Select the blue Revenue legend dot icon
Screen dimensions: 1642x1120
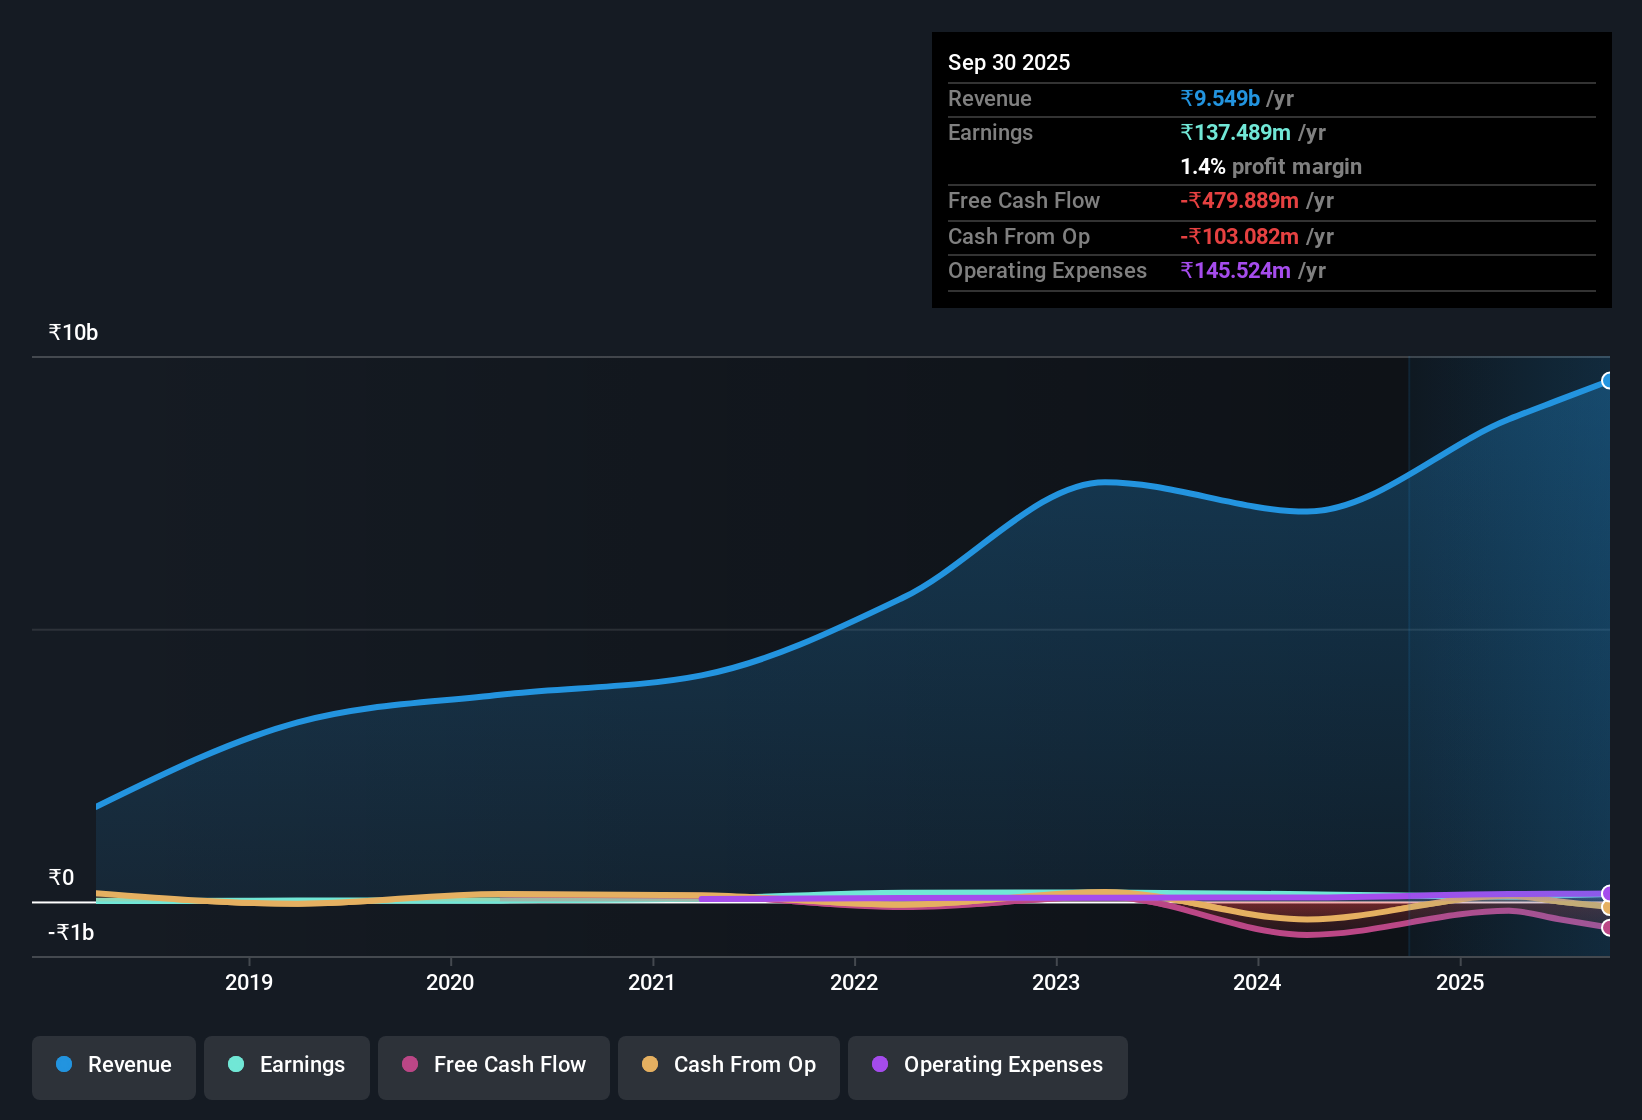coord(63,1065)
